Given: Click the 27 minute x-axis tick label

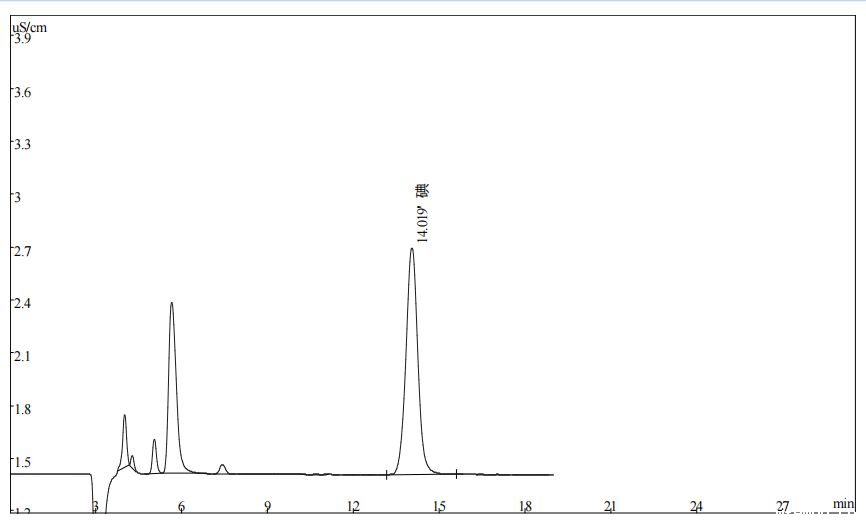Looking at the screenshot, I should [782, 507].
